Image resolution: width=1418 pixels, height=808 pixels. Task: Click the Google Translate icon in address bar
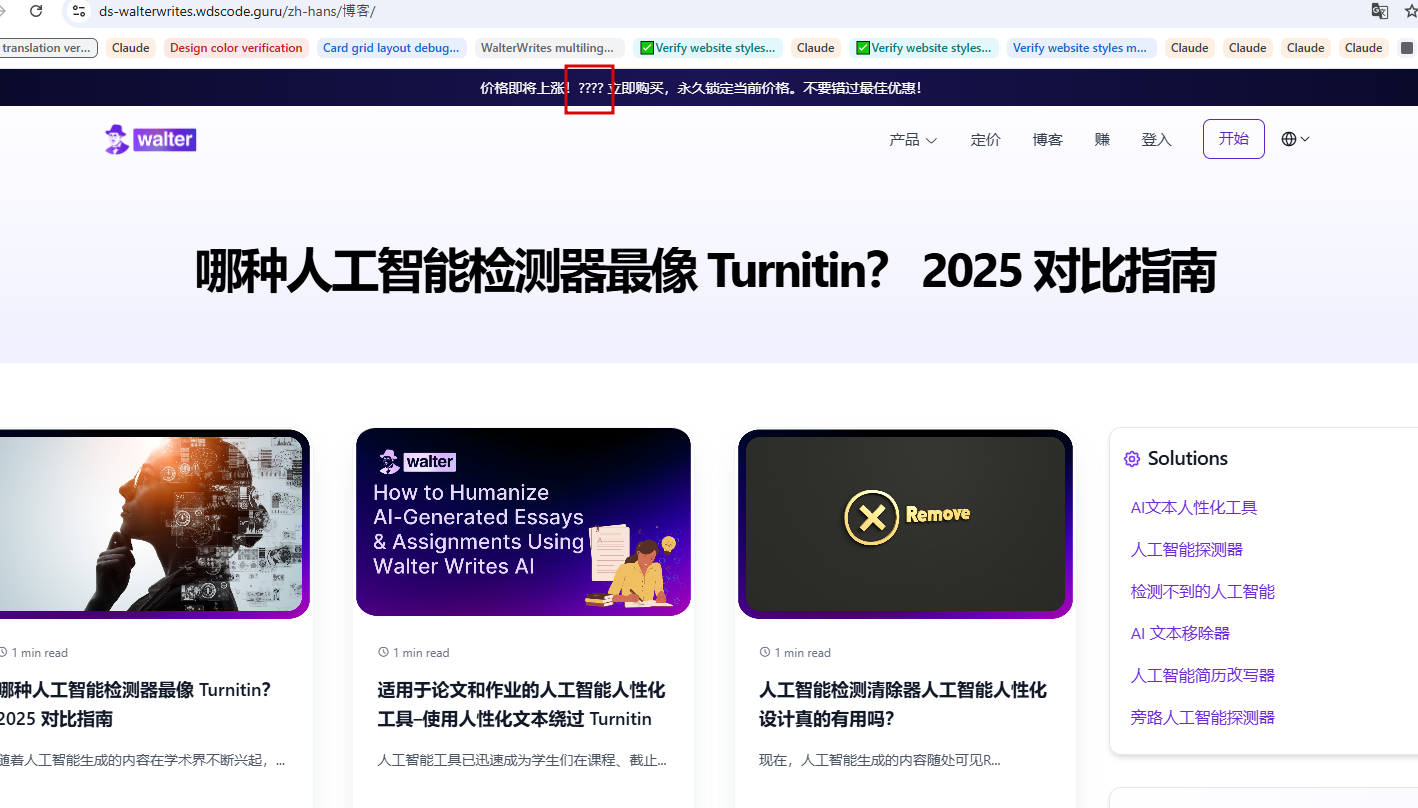point(1379,11)
